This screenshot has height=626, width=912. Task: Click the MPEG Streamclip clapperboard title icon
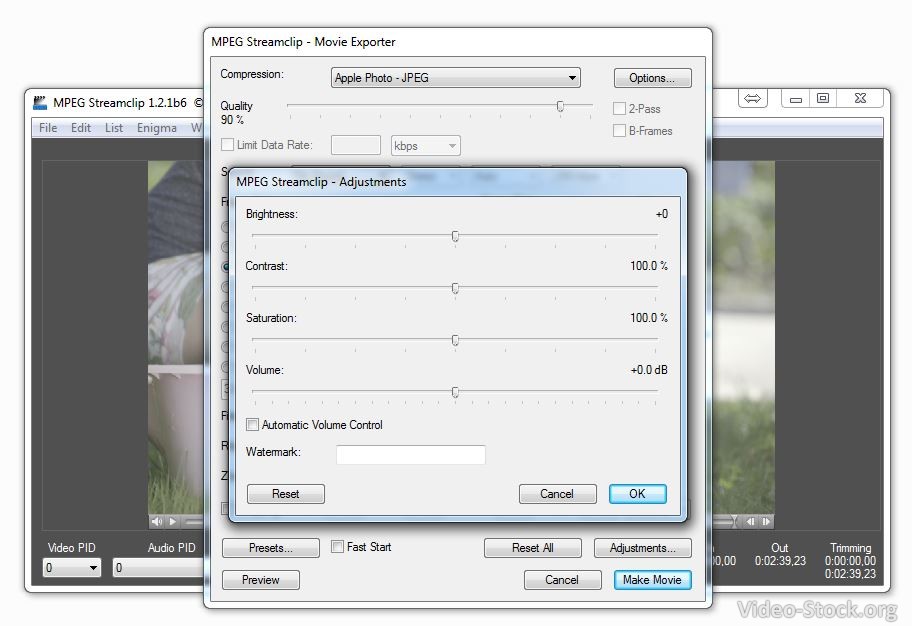point(40,103)
